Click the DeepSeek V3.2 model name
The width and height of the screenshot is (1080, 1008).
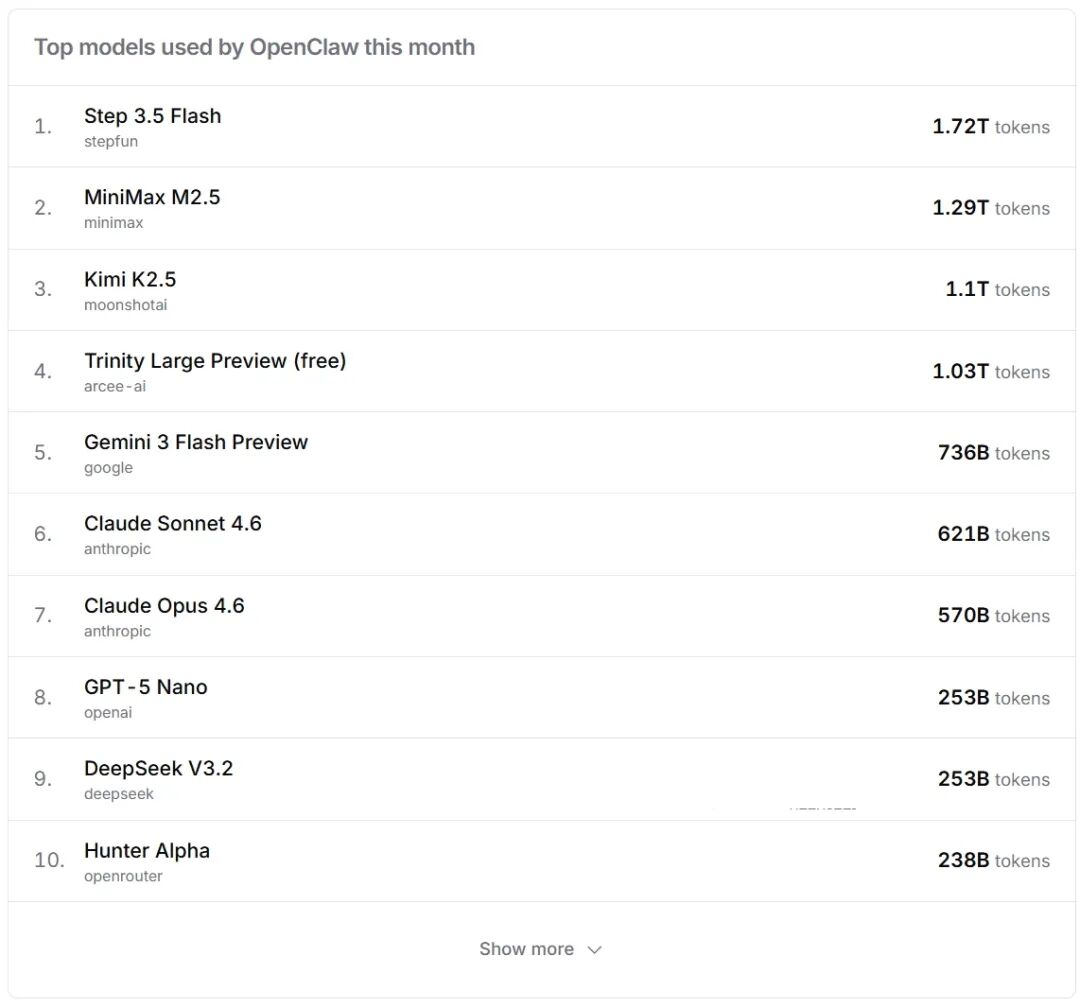tap(158, 768)
